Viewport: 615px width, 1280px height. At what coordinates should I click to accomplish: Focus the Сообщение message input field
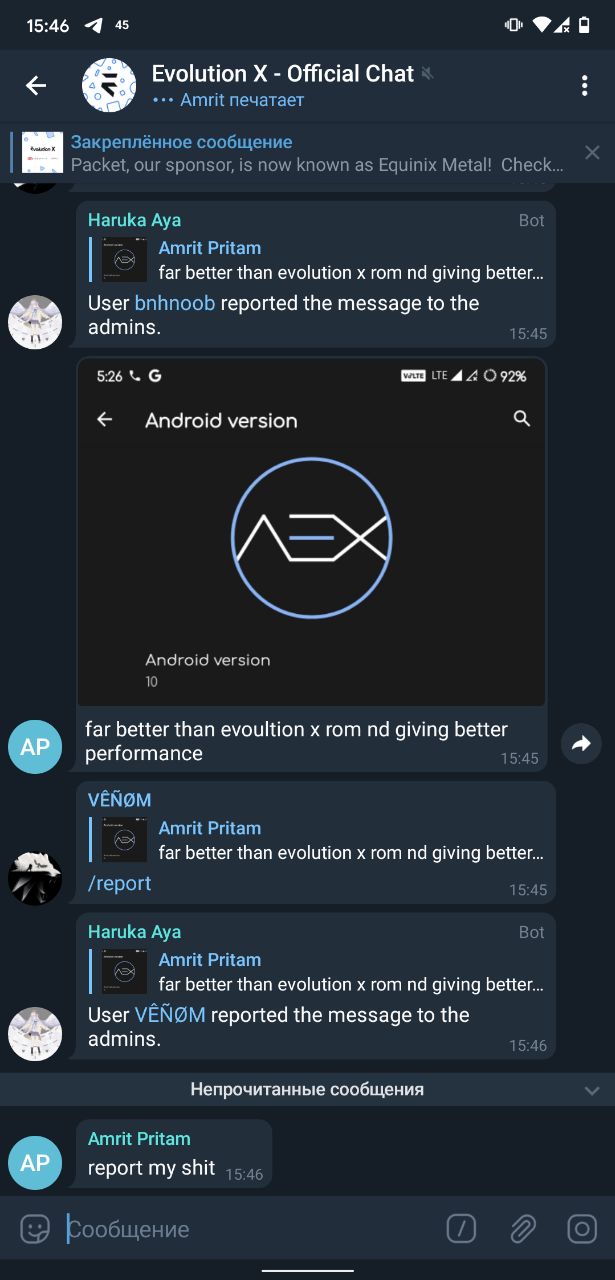click(250, 1228)
